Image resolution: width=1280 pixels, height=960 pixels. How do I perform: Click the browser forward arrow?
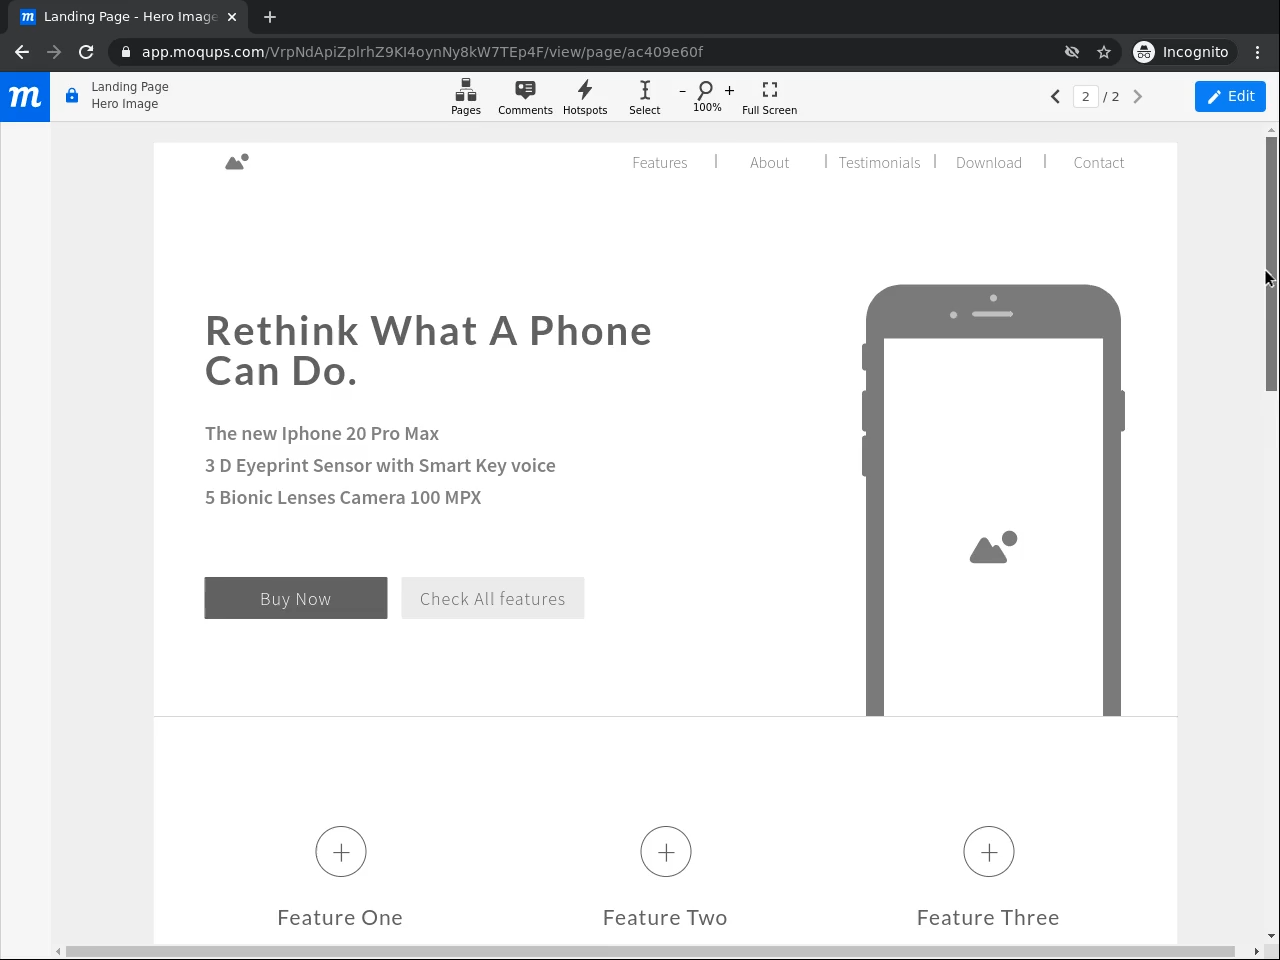point(54,52)
